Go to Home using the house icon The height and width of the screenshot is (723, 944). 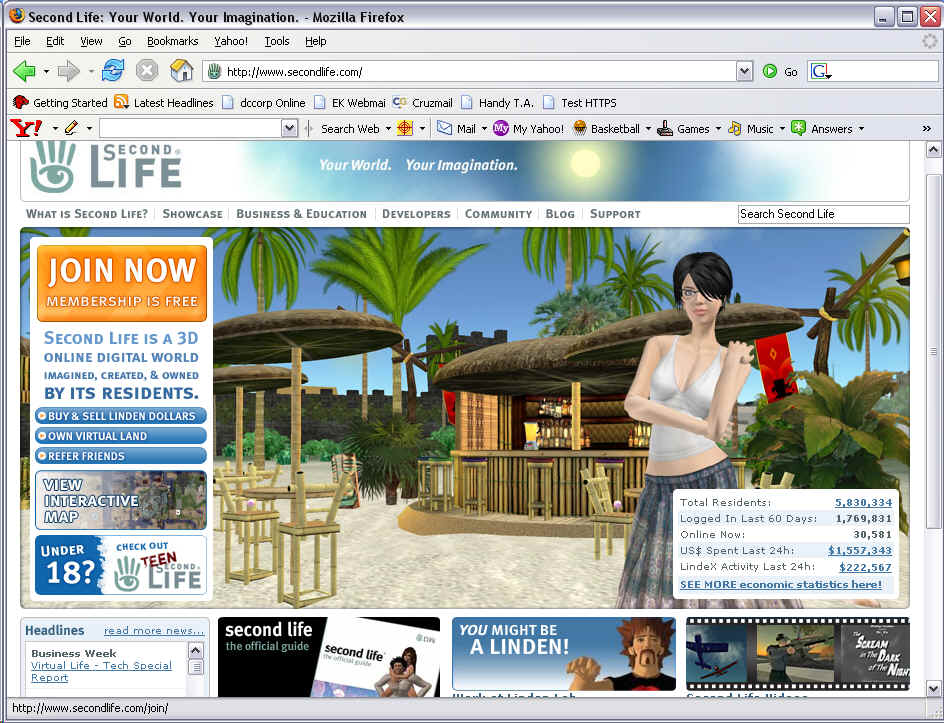pos(181,71)
